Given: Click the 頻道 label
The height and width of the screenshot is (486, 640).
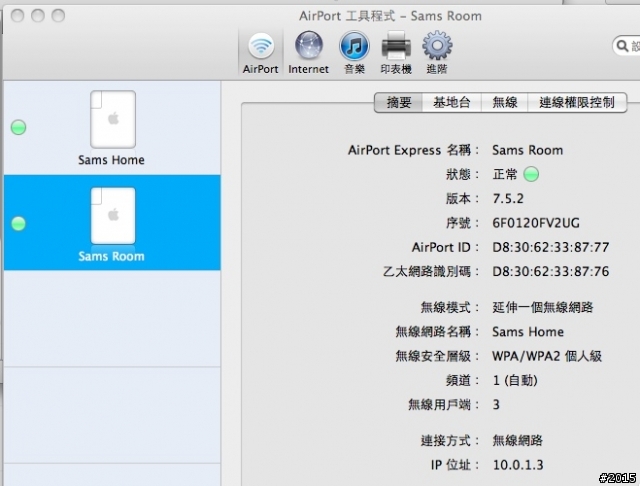Looking at the screenshot, I should pyautogui.click(x=462, y=380).
